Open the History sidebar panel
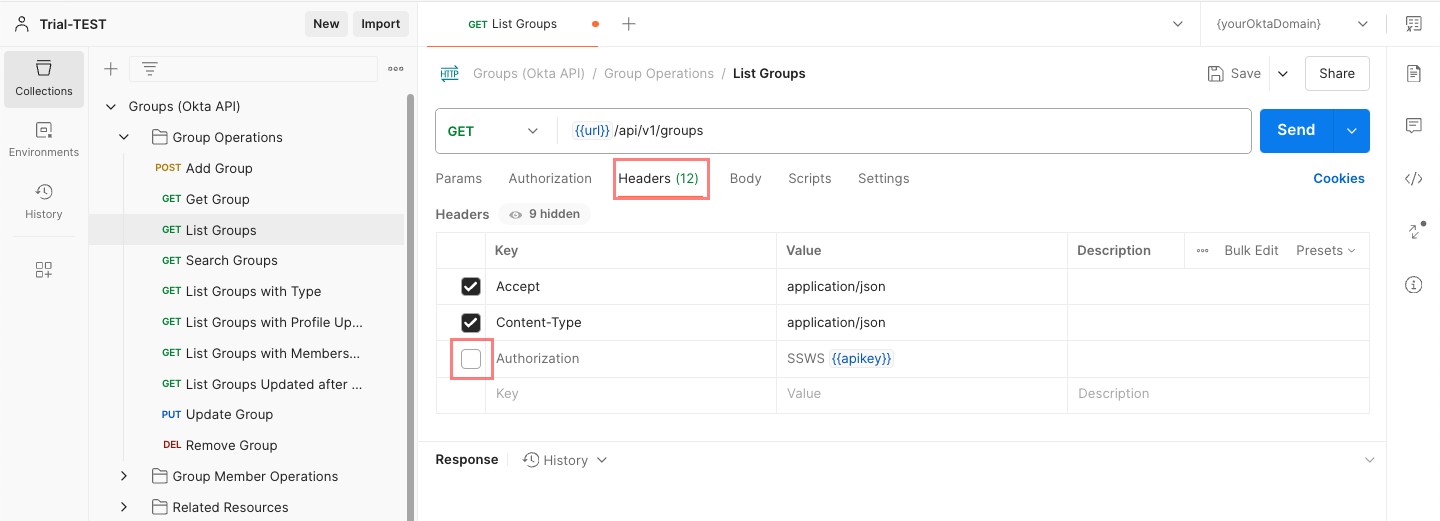 coord(43,200)
